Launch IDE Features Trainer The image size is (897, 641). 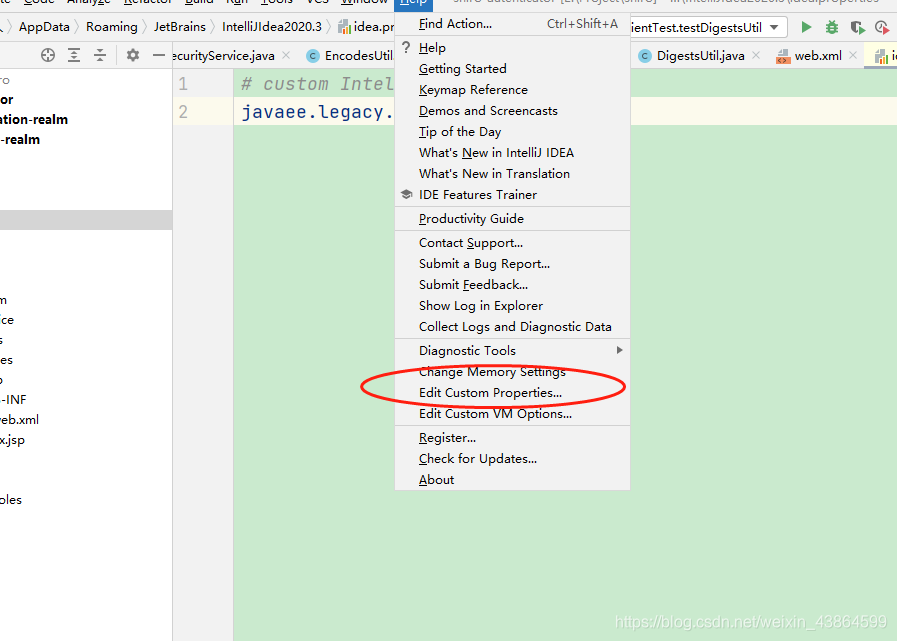(x=513, y=195)
